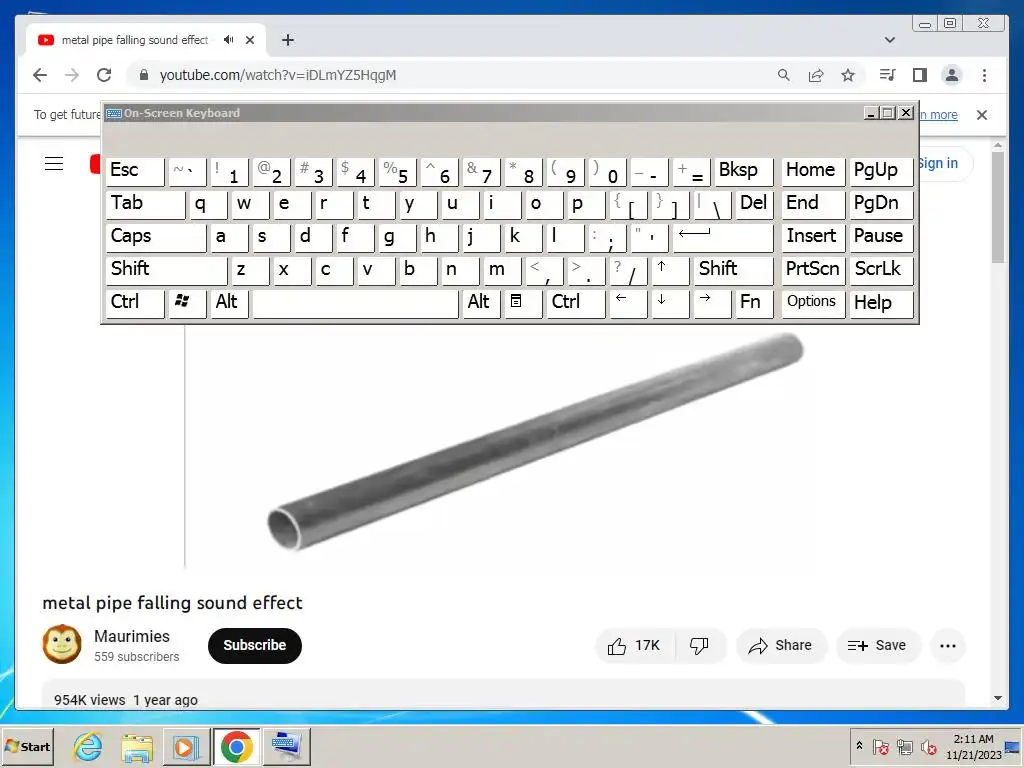Show hidden system tray icons
The height and width of the screenshot is (768, 1024).
coord(859,746)
